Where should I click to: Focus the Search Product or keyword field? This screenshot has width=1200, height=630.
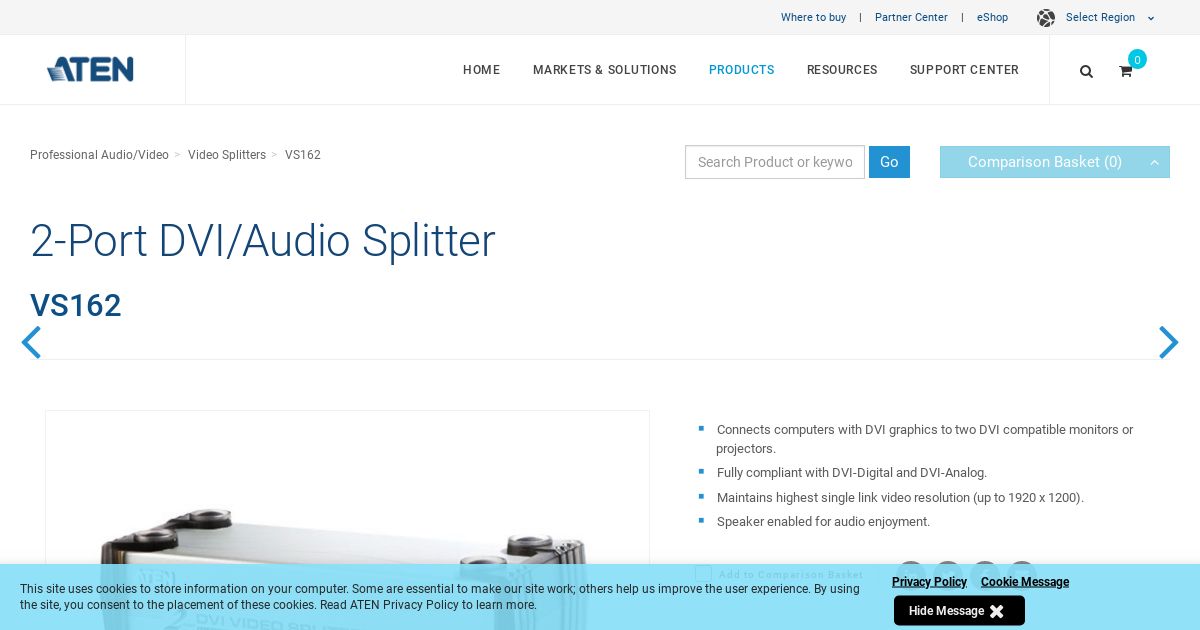[x=775, y=162]
